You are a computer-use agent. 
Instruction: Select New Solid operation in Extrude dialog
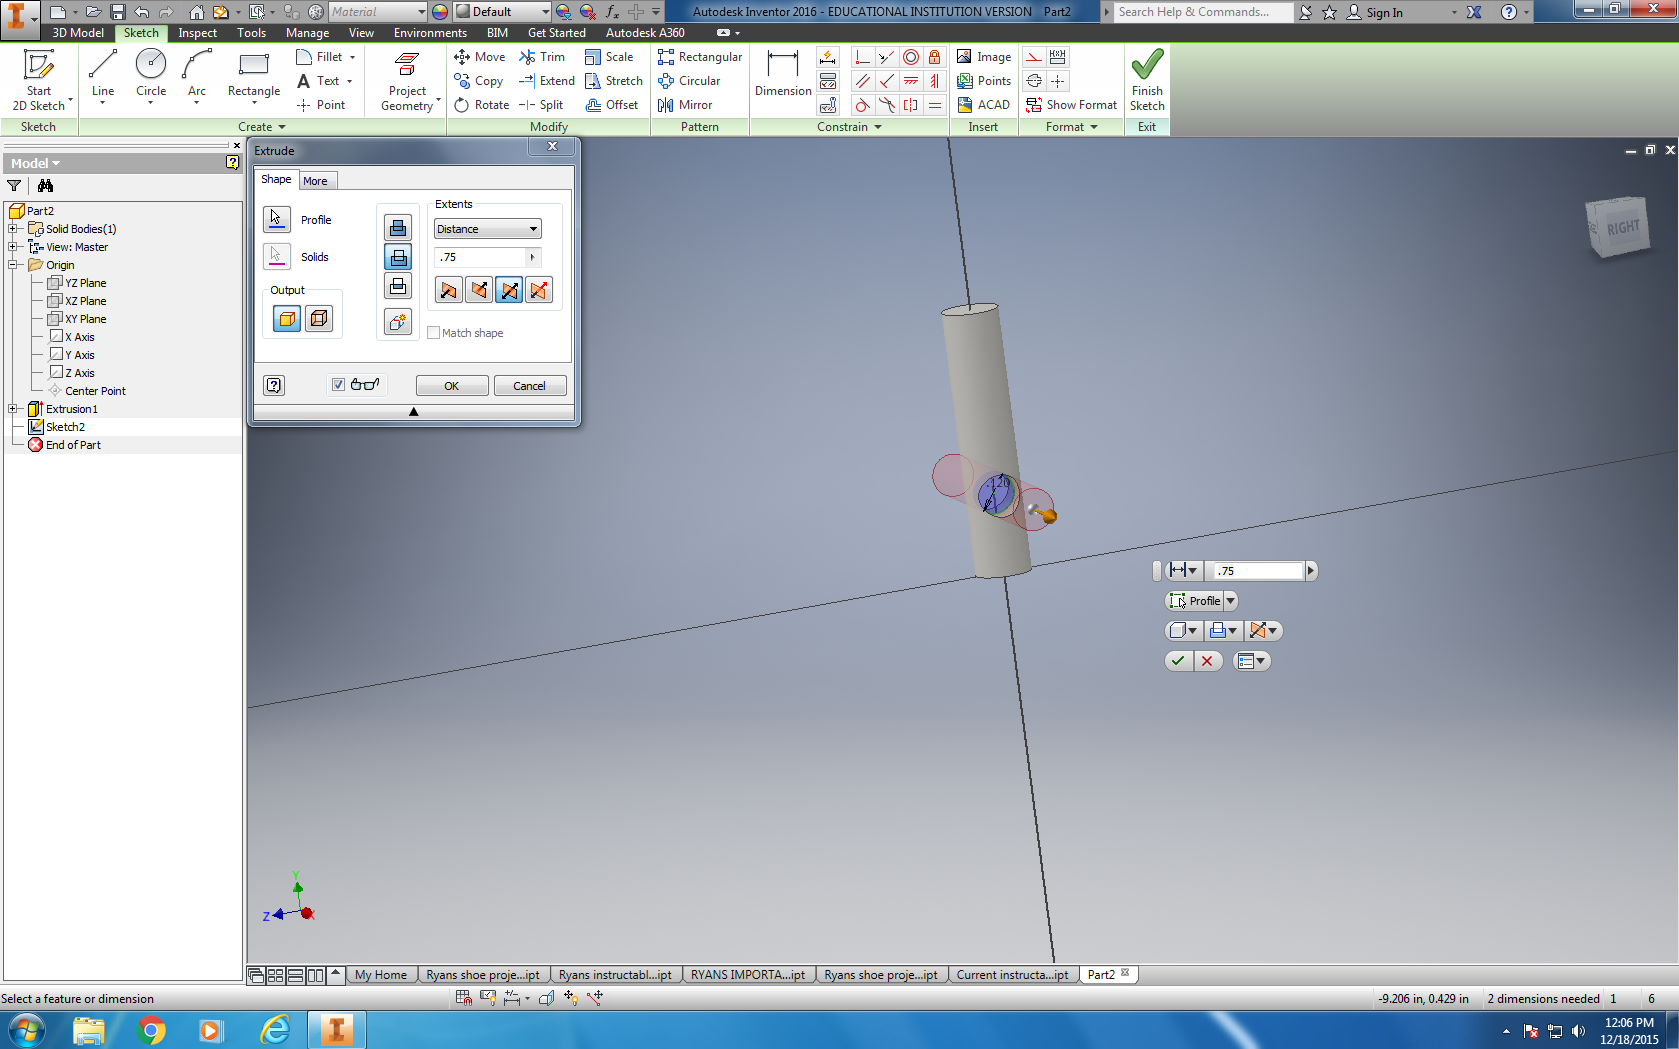[x=398, y=321]
